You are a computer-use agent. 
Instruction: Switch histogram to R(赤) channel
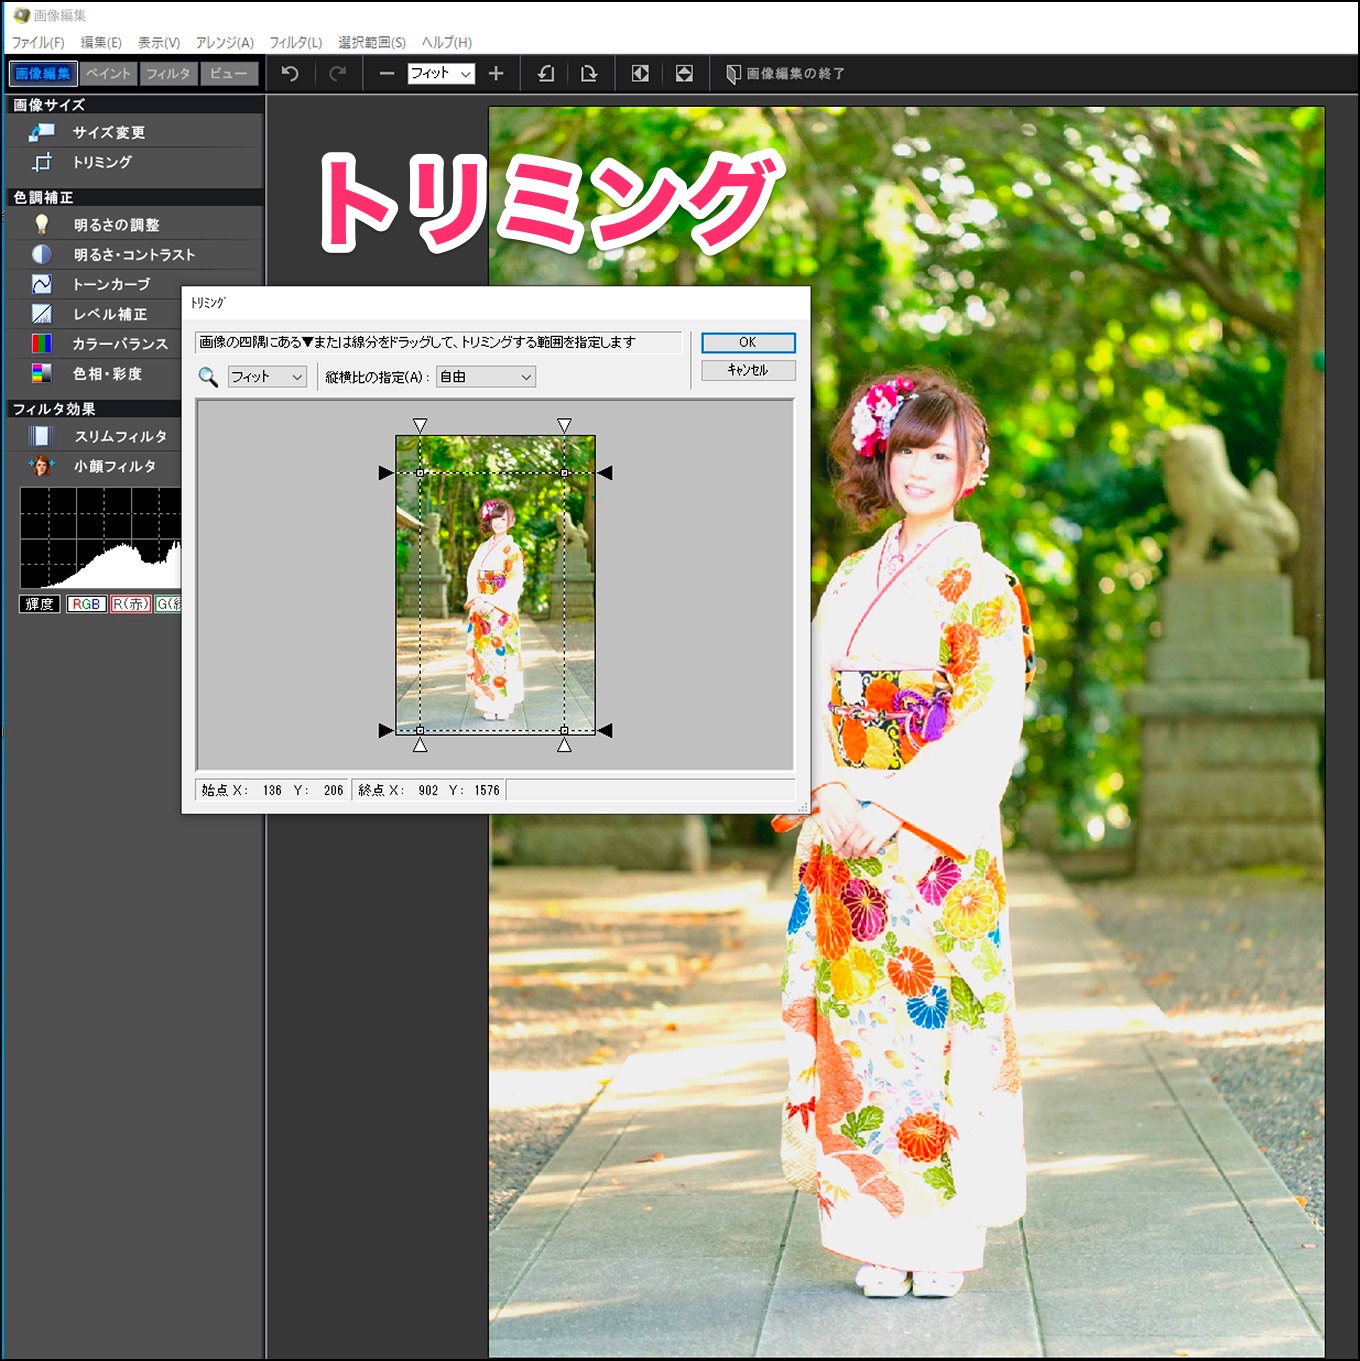[x=131, y=604]
